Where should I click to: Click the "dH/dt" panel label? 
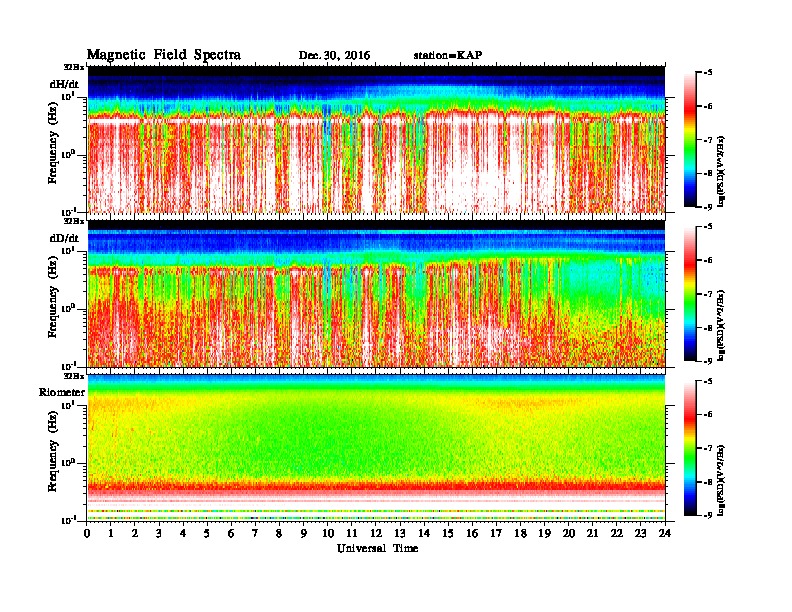(x=64, y=84)
